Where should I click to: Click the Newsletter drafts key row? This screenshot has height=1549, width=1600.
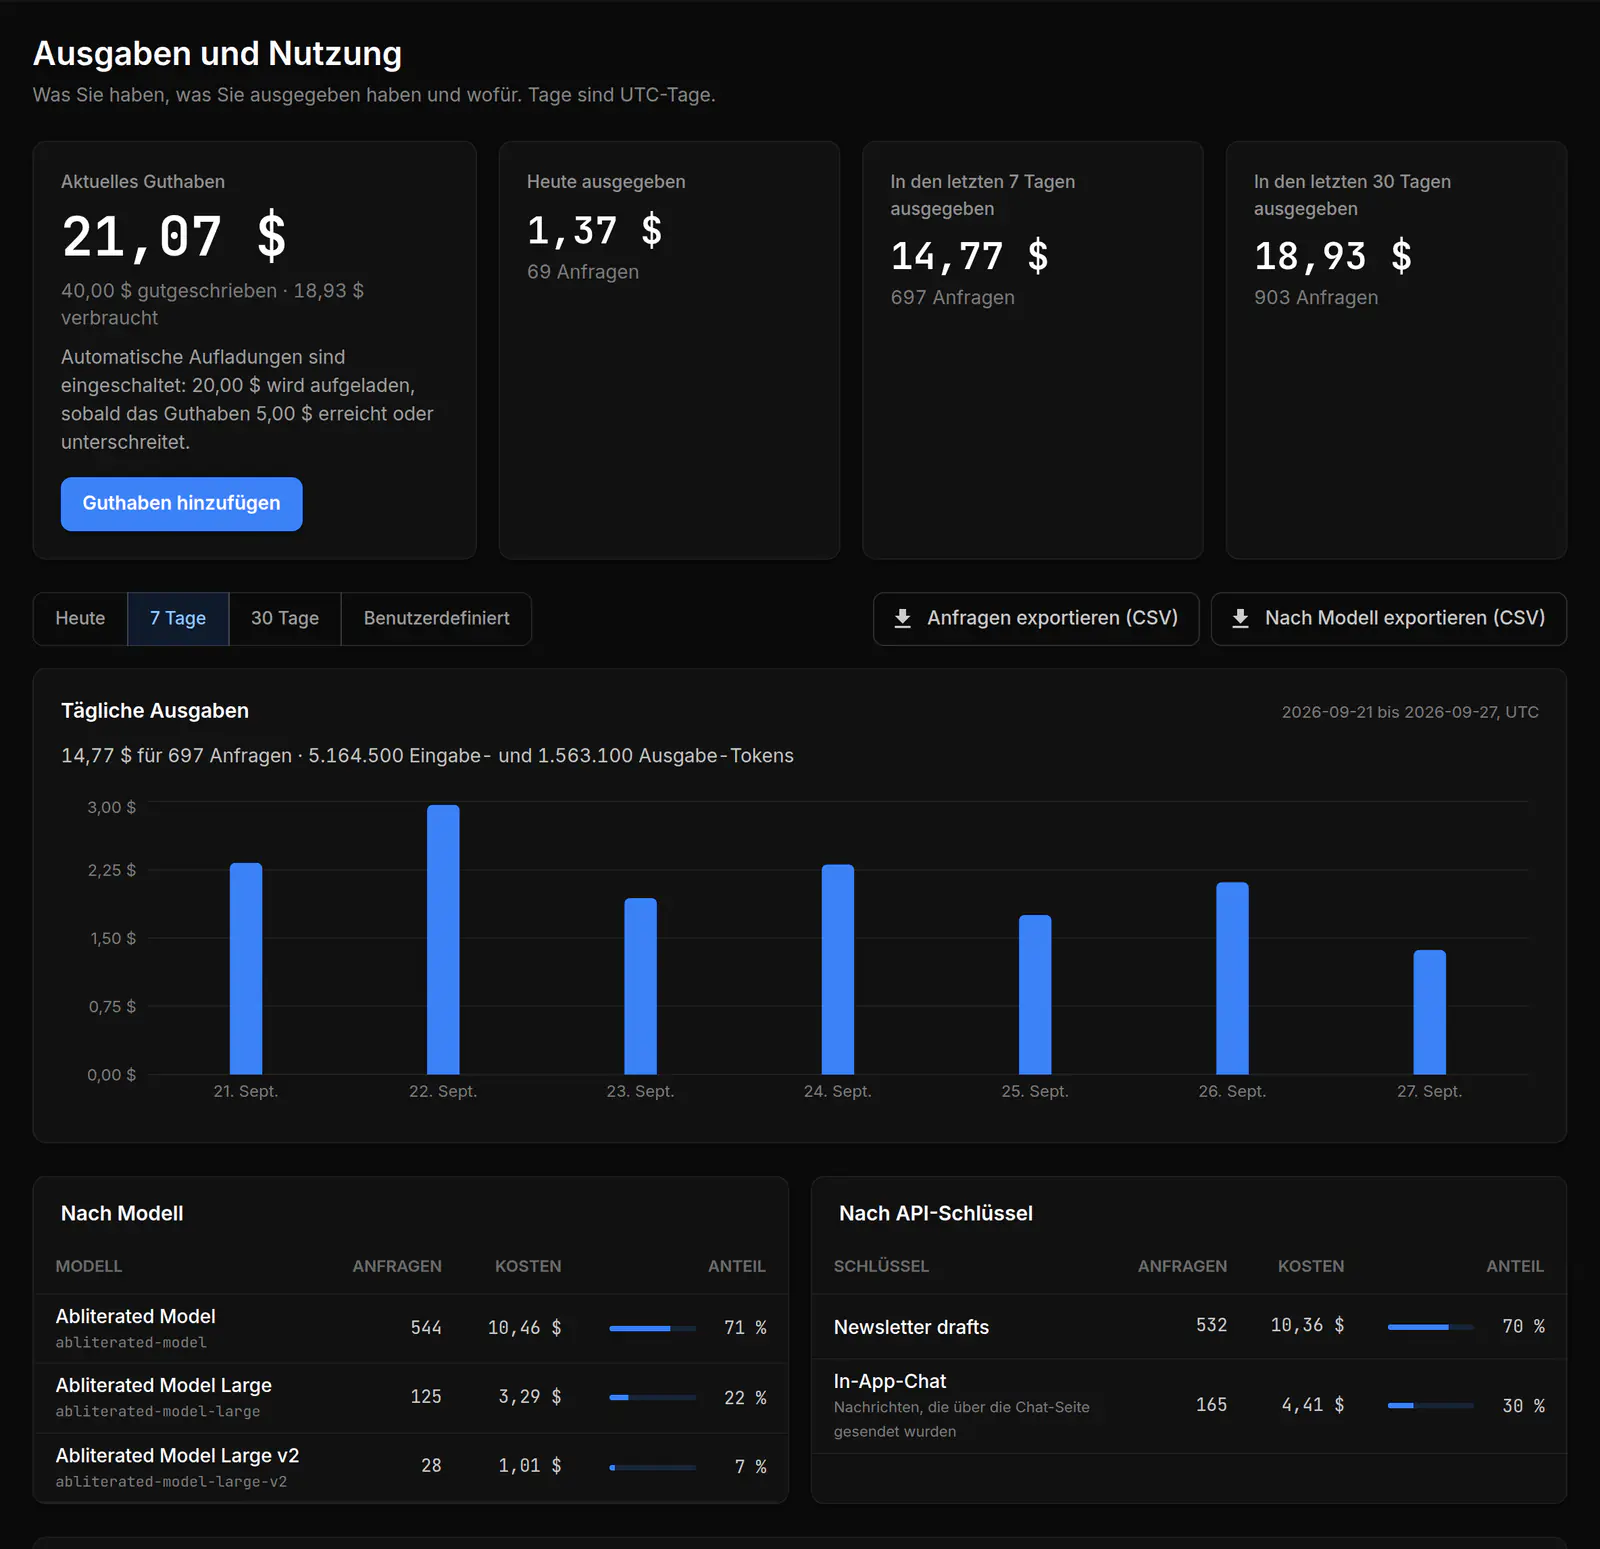(x=1189, y=1327)
